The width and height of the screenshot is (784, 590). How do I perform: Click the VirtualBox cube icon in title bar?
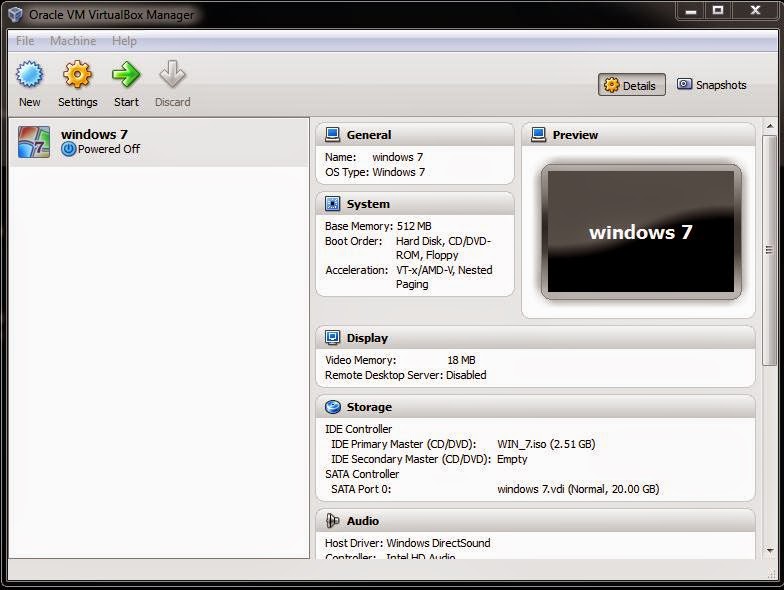tap(16, 14)
